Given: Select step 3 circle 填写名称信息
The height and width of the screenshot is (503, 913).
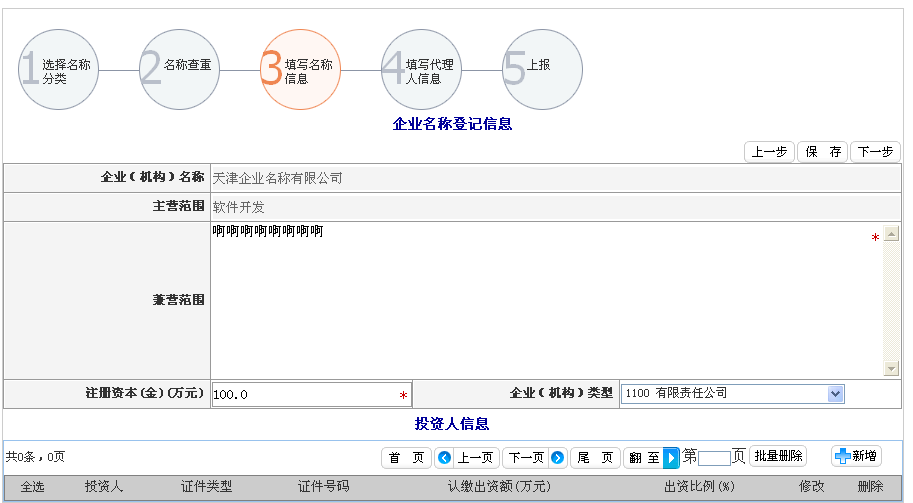Looking at the screenshot, I should coord(301,70).
